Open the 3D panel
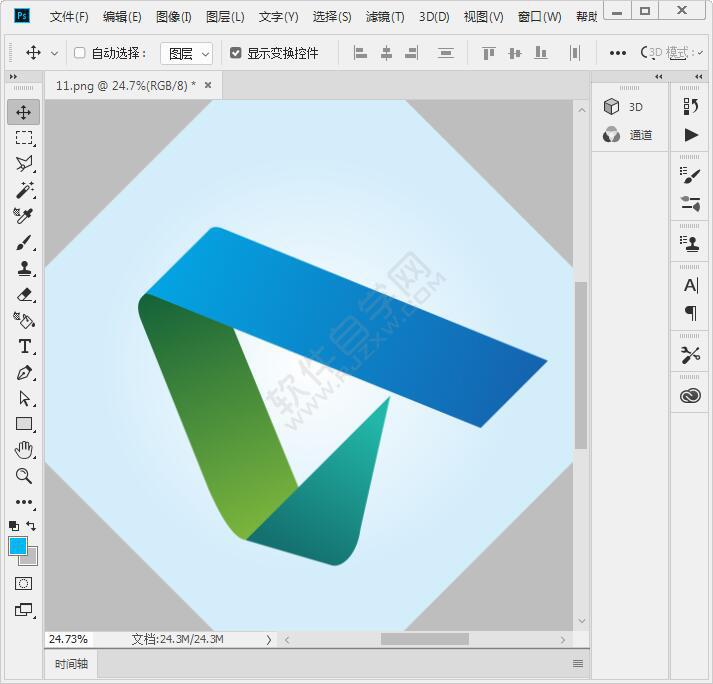The image size is (713, 684). pos(629,107)
